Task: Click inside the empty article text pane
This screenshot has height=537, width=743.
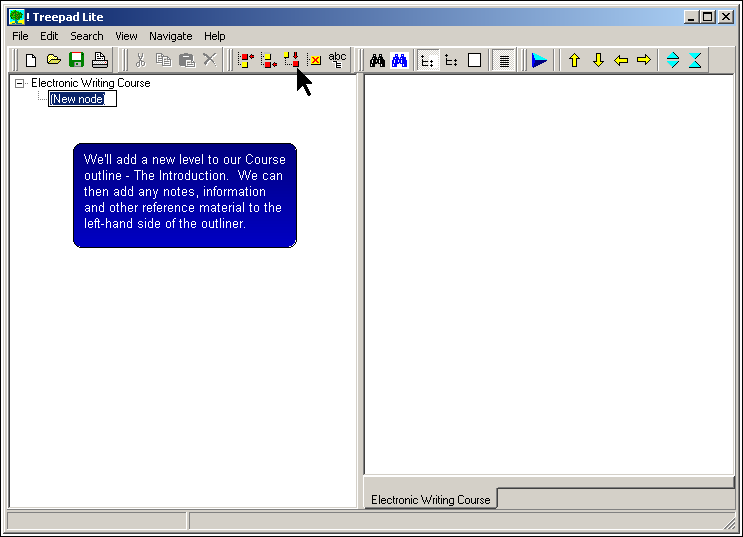Action: coord(548,270)
